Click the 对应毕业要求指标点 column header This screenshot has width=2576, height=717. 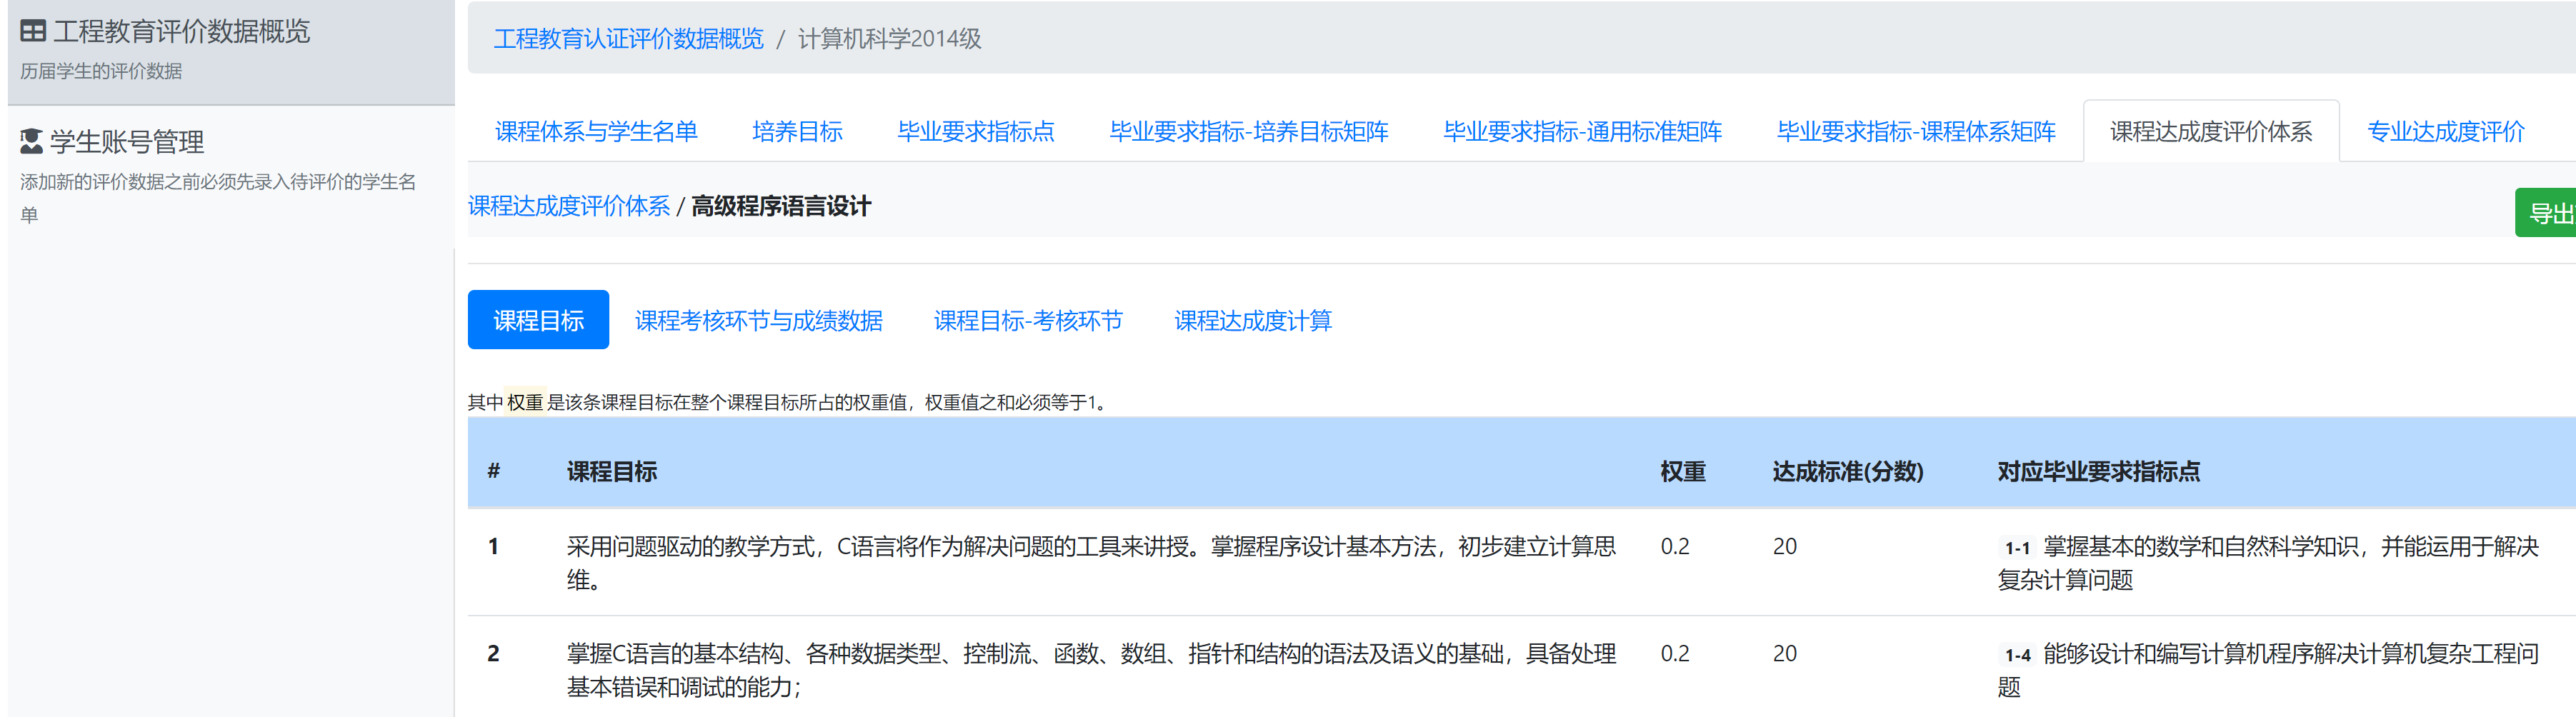[x=2099, y=471]
